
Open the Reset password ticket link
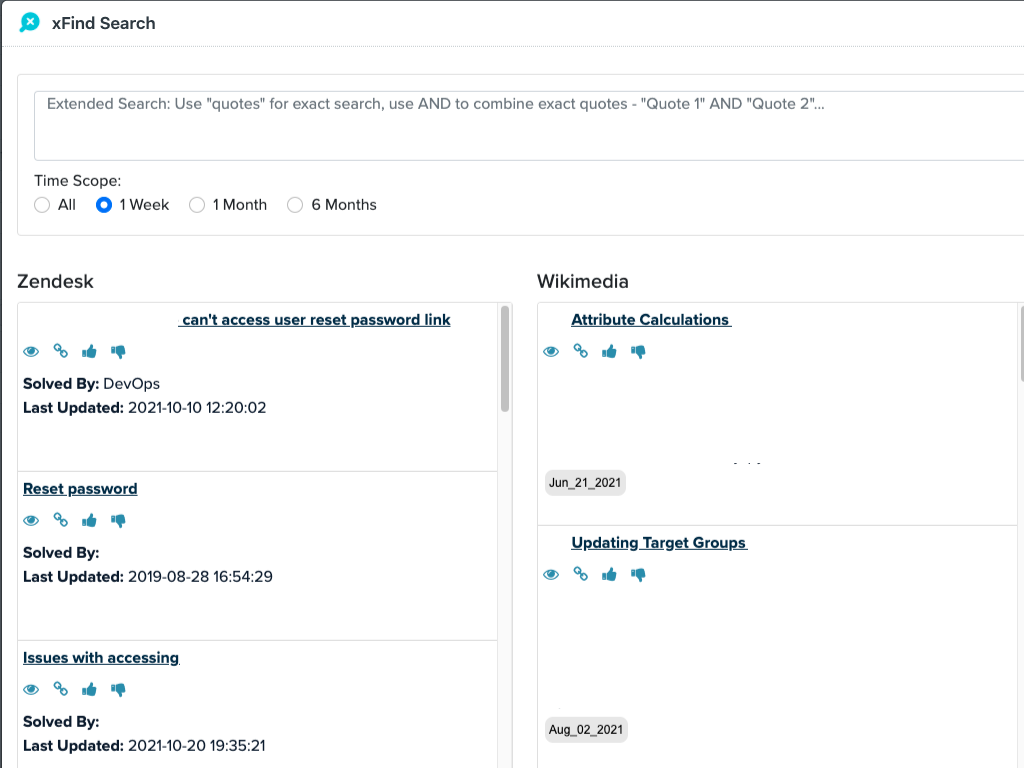[80, 489]
